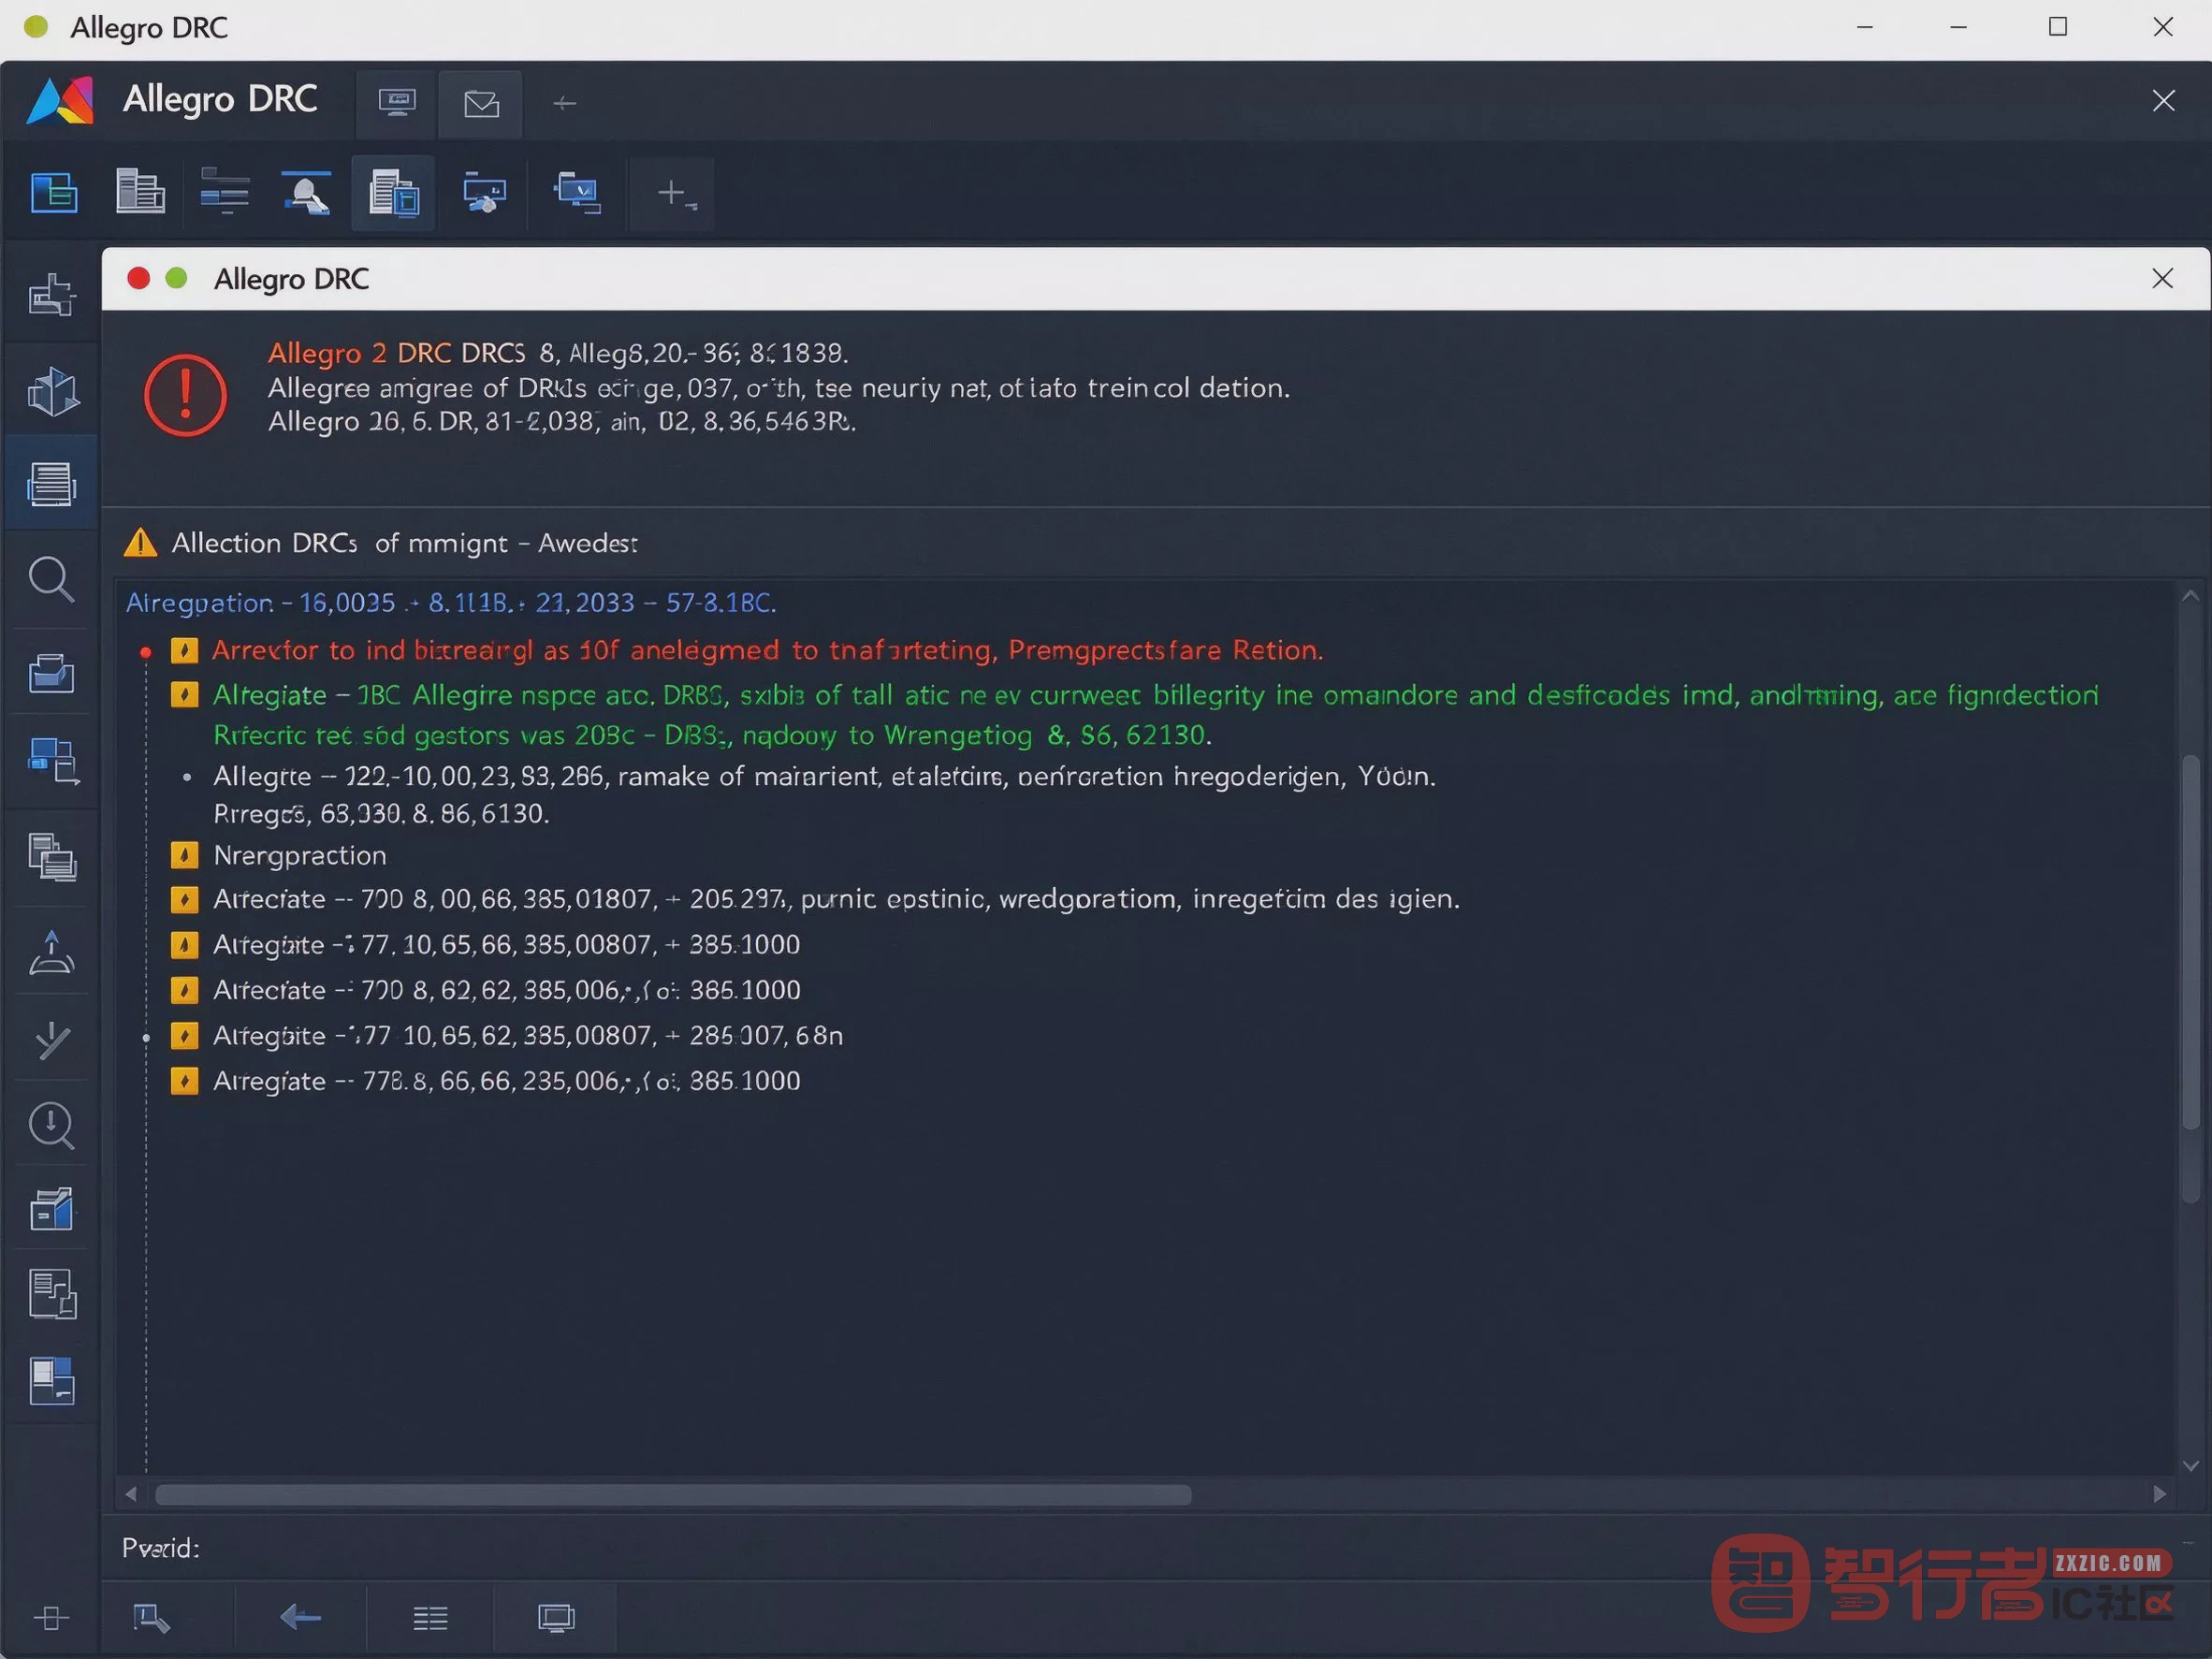Select the search-under-line toolbar icon
Screen dimensions: 2212x1659
(307, 192)
